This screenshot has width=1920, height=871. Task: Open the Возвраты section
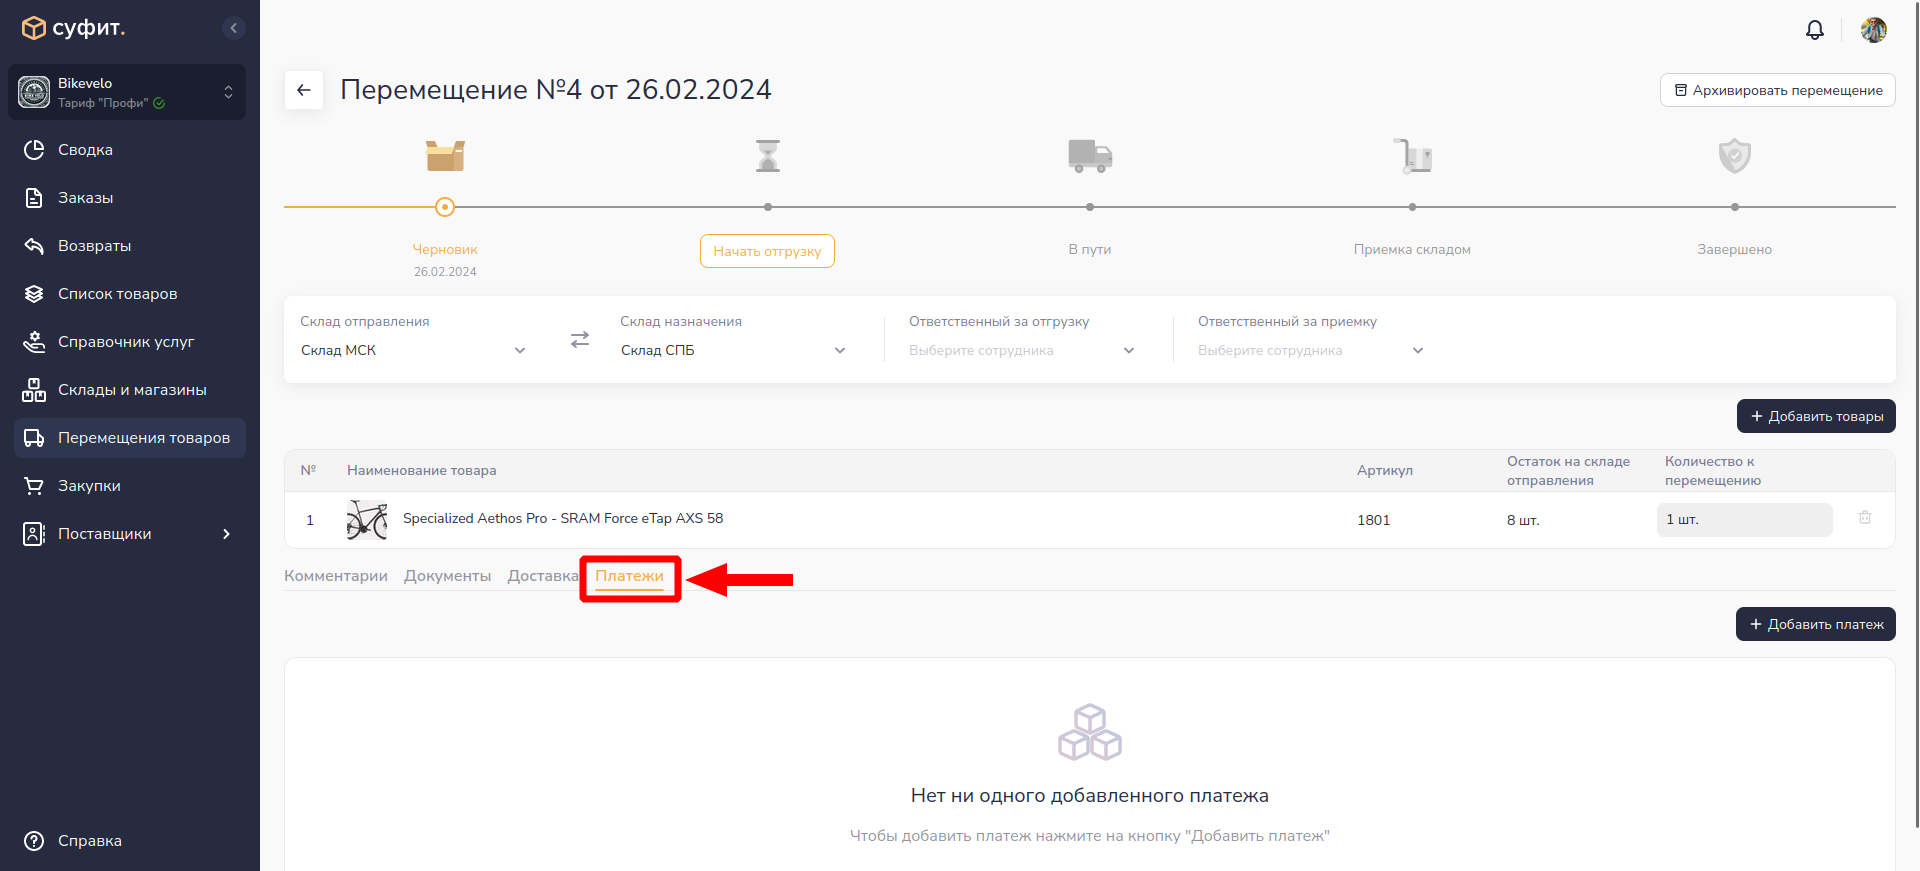click(130, 246)
